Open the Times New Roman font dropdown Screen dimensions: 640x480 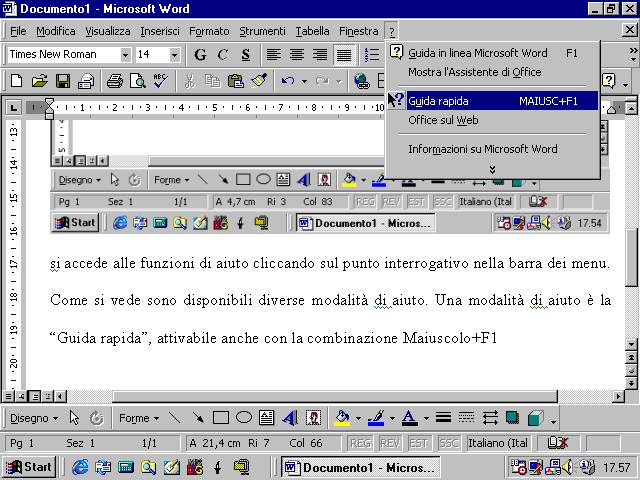coord(126,55)
